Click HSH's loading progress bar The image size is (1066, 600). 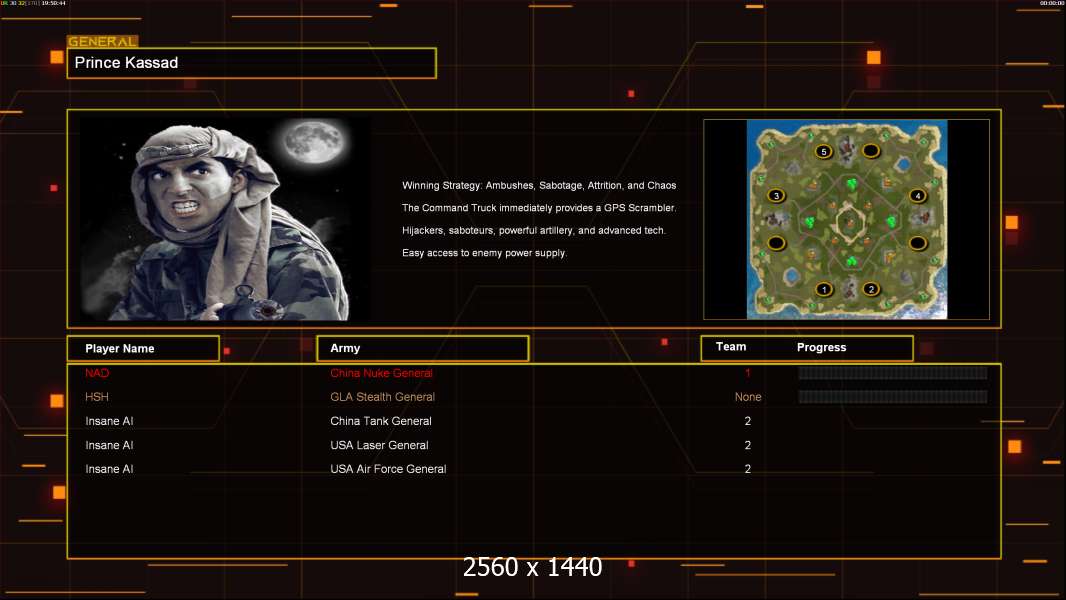point(893,397)
